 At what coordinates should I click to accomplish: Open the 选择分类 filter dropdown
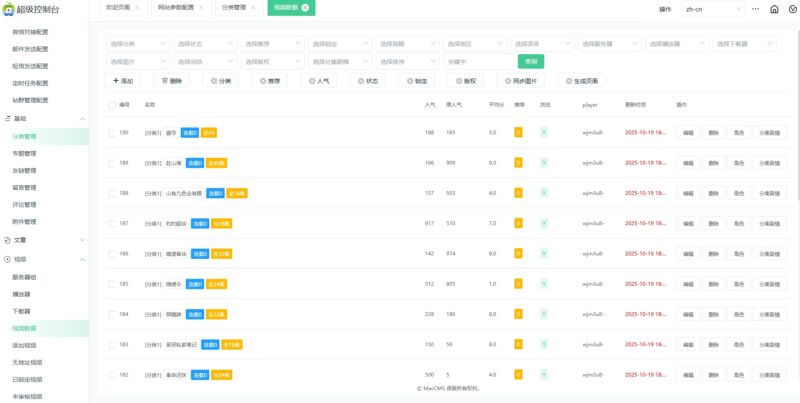(x=137, y=44)
